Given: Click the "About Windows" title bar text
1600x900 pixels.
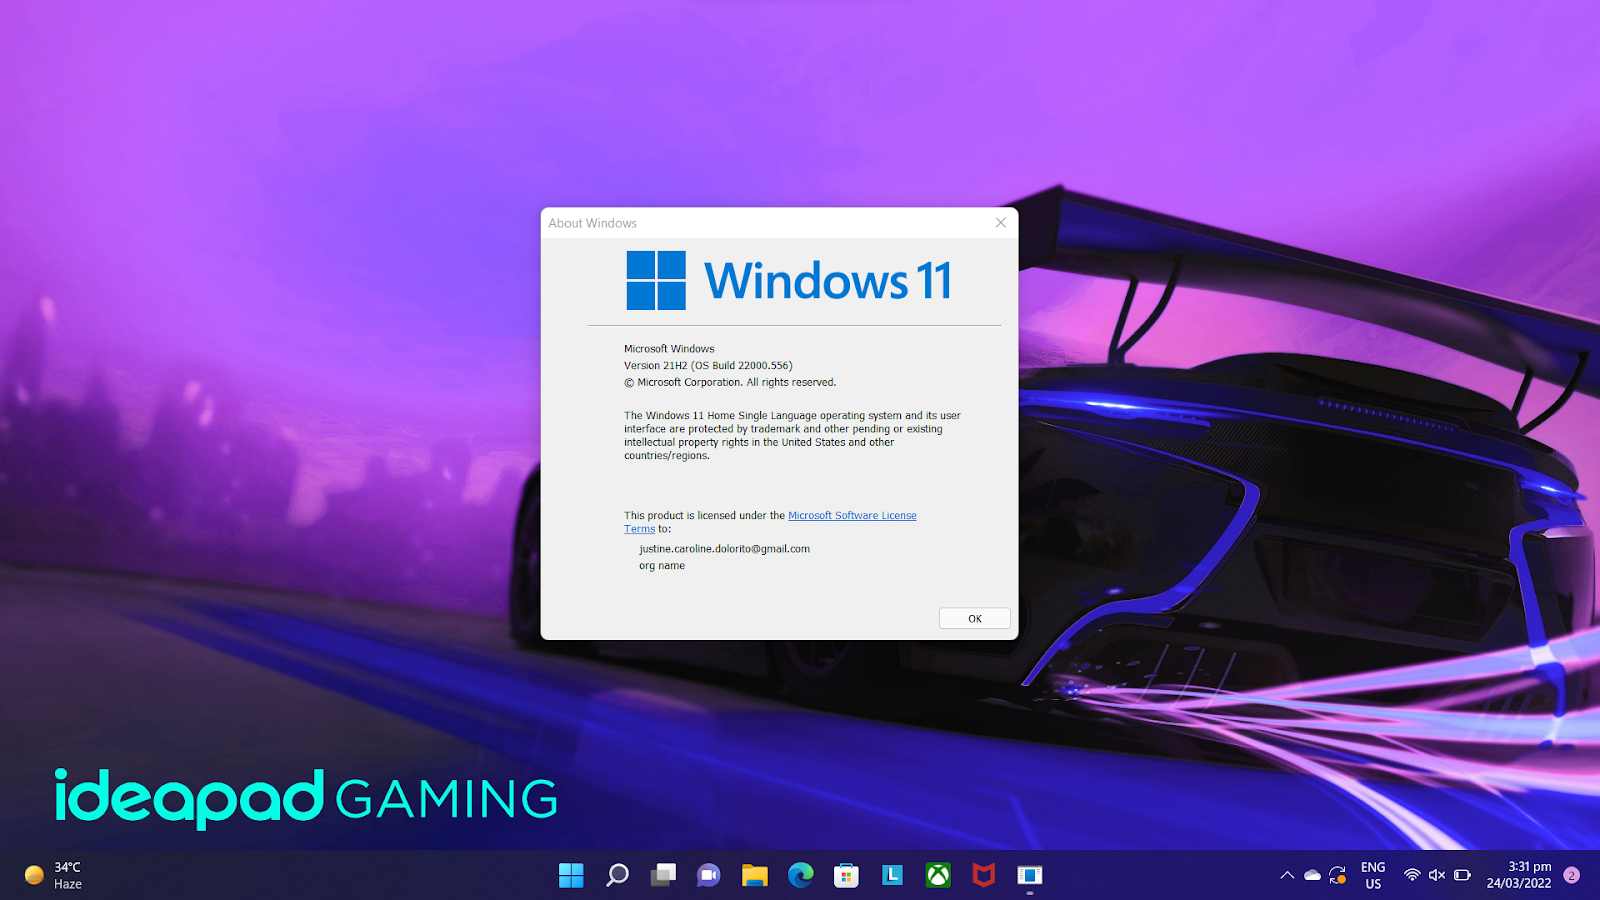Looking at the screenshot, I should tap(592, 223).
